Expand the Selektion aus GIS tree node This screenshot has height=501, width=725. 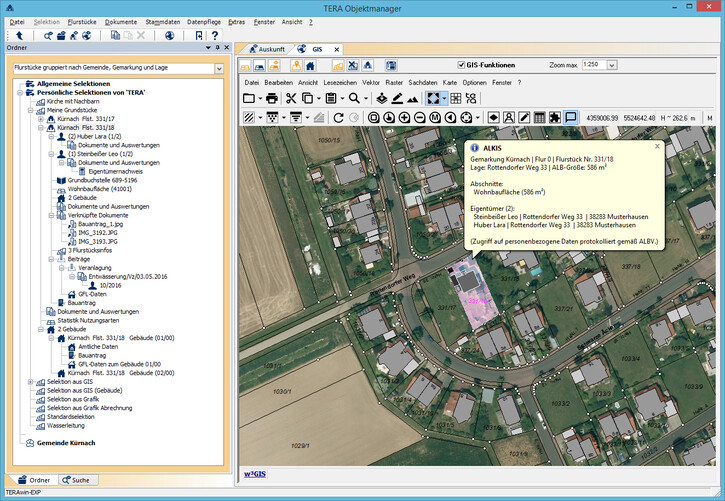tap(30, 382)
